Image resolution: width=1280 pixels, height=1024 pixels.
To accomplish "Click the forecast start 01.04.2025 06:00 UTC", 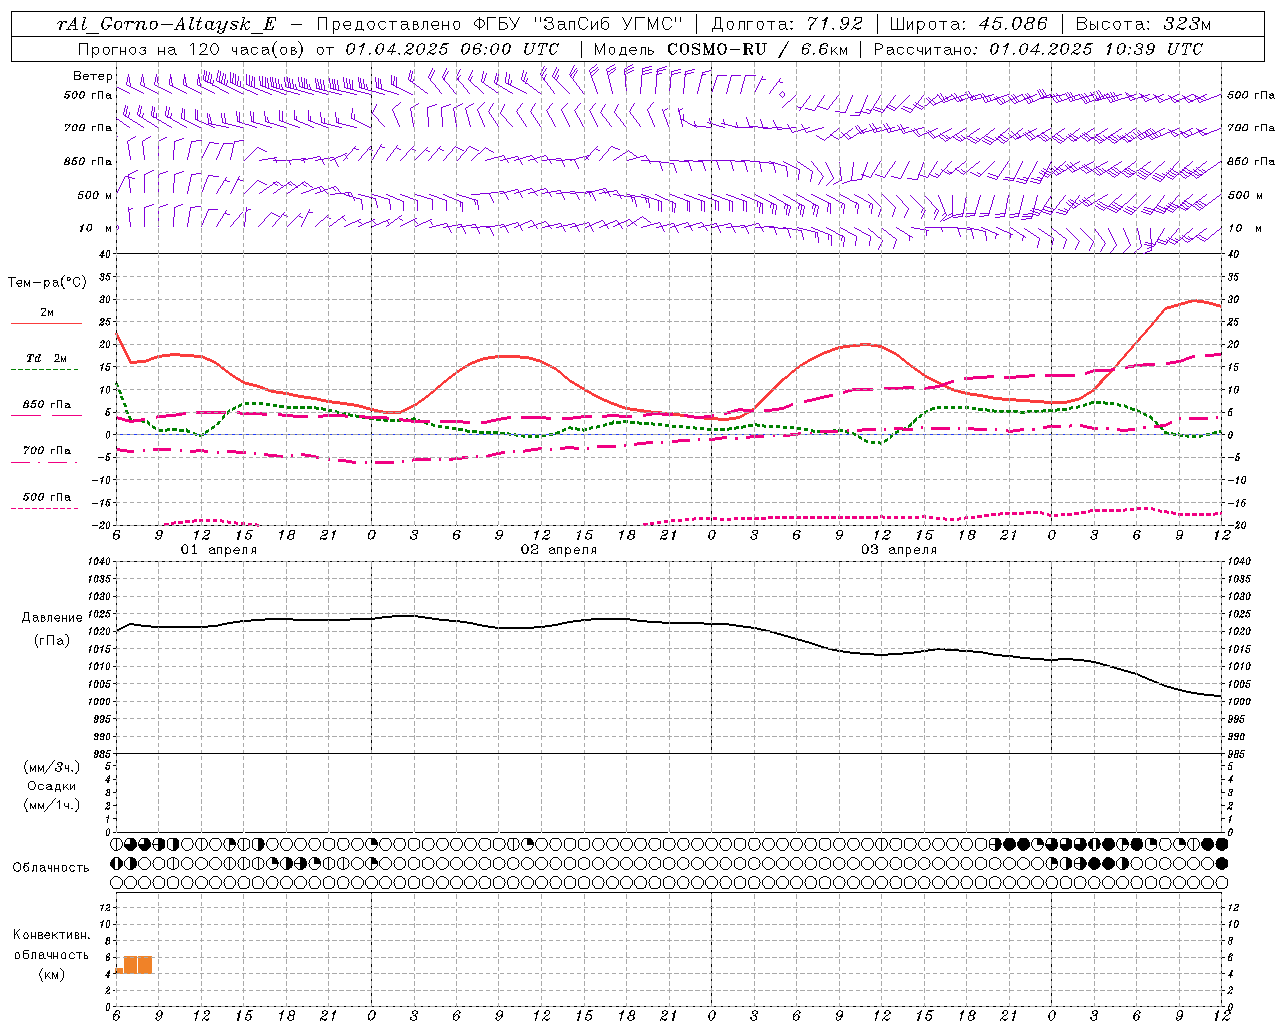I will [452, 49].
